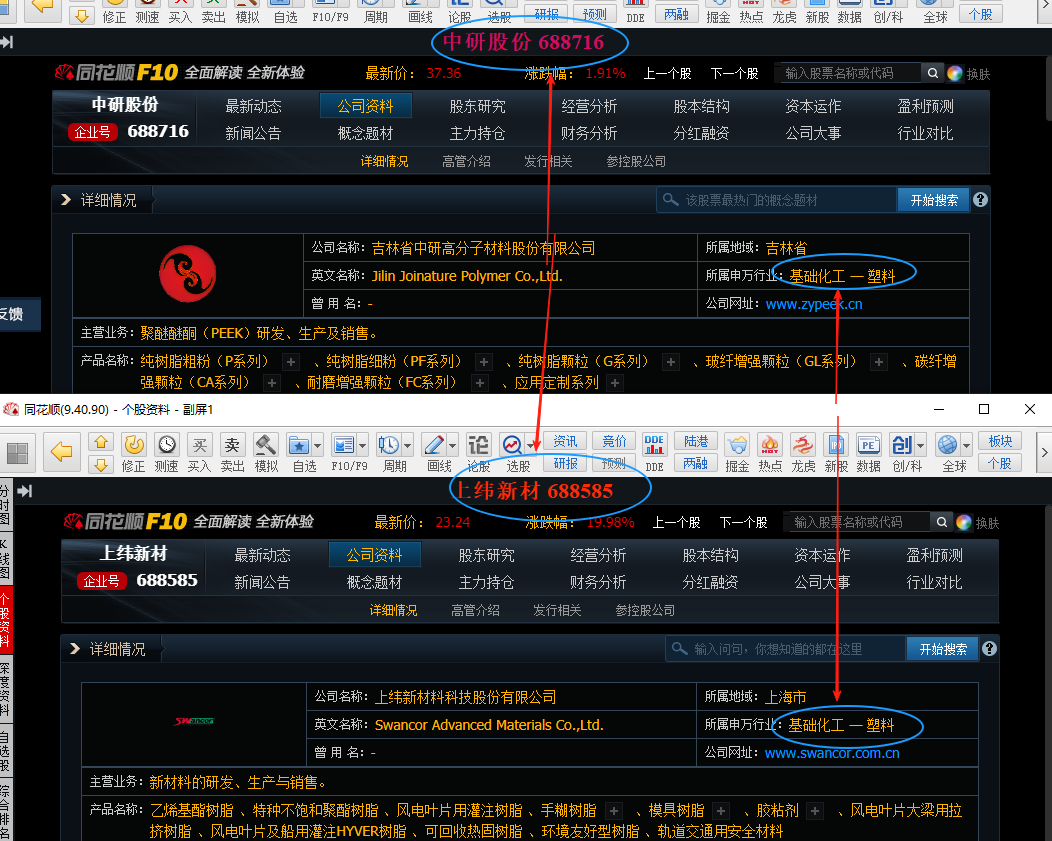The height and width of the screenshot is (841, 1052).
Task: Click the 选股 magnifier icon
Action: click(512, 445)
